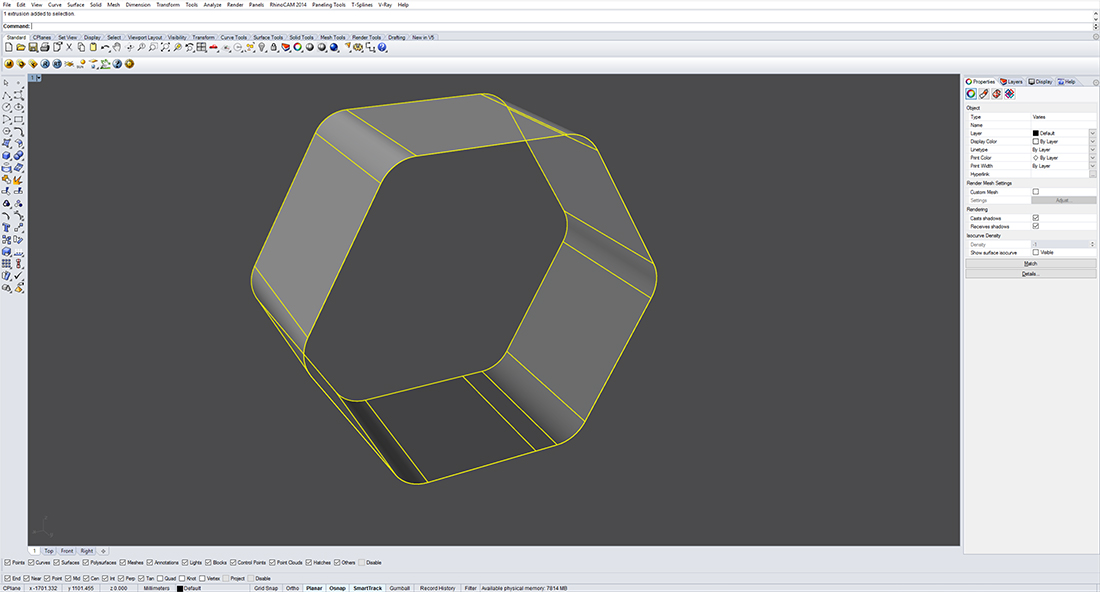1100x592 pixels.
Task: Toggle the Curves selection filter checkbox
Action: (32, 563)
